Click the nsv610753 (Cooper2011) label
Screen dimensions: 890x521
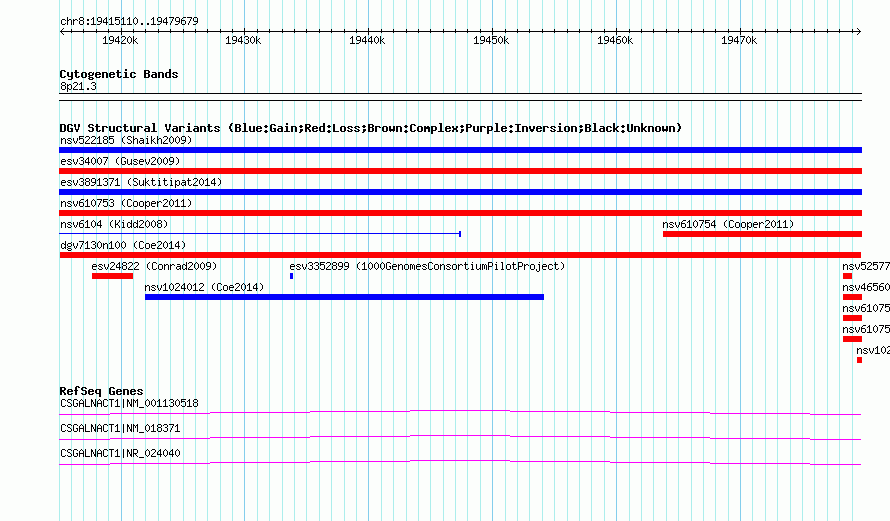[126, 203]
